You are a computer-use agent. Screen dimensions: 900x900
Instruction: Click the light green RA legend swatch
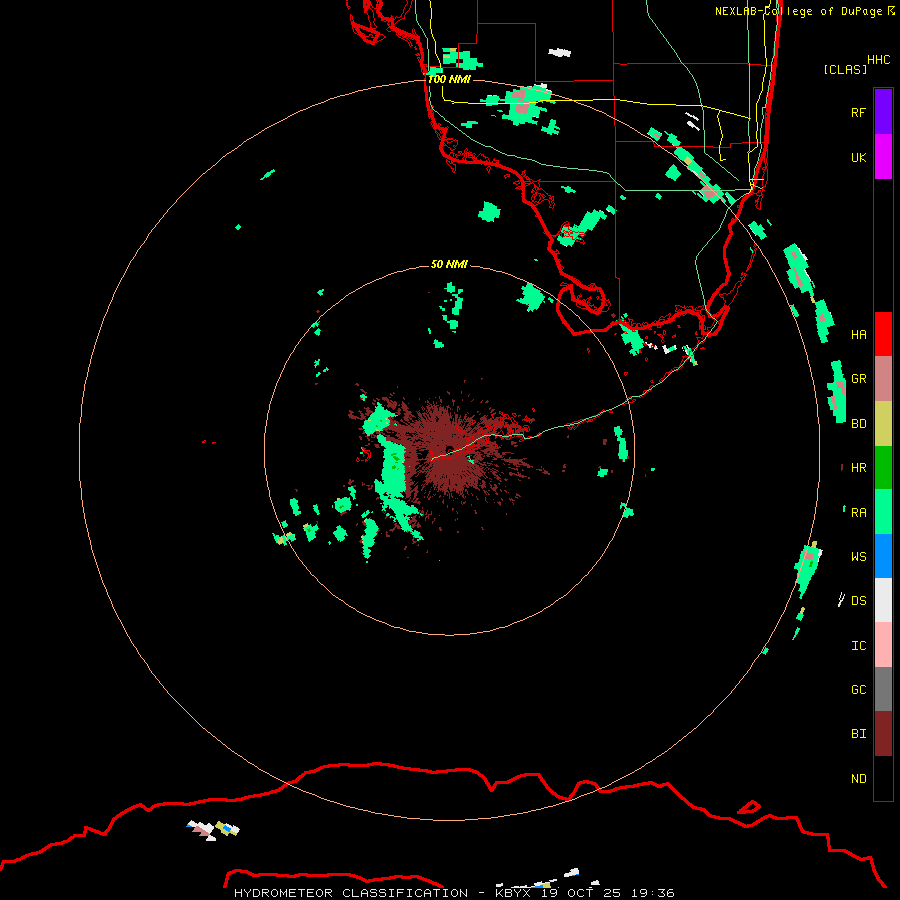click(883, 512)
